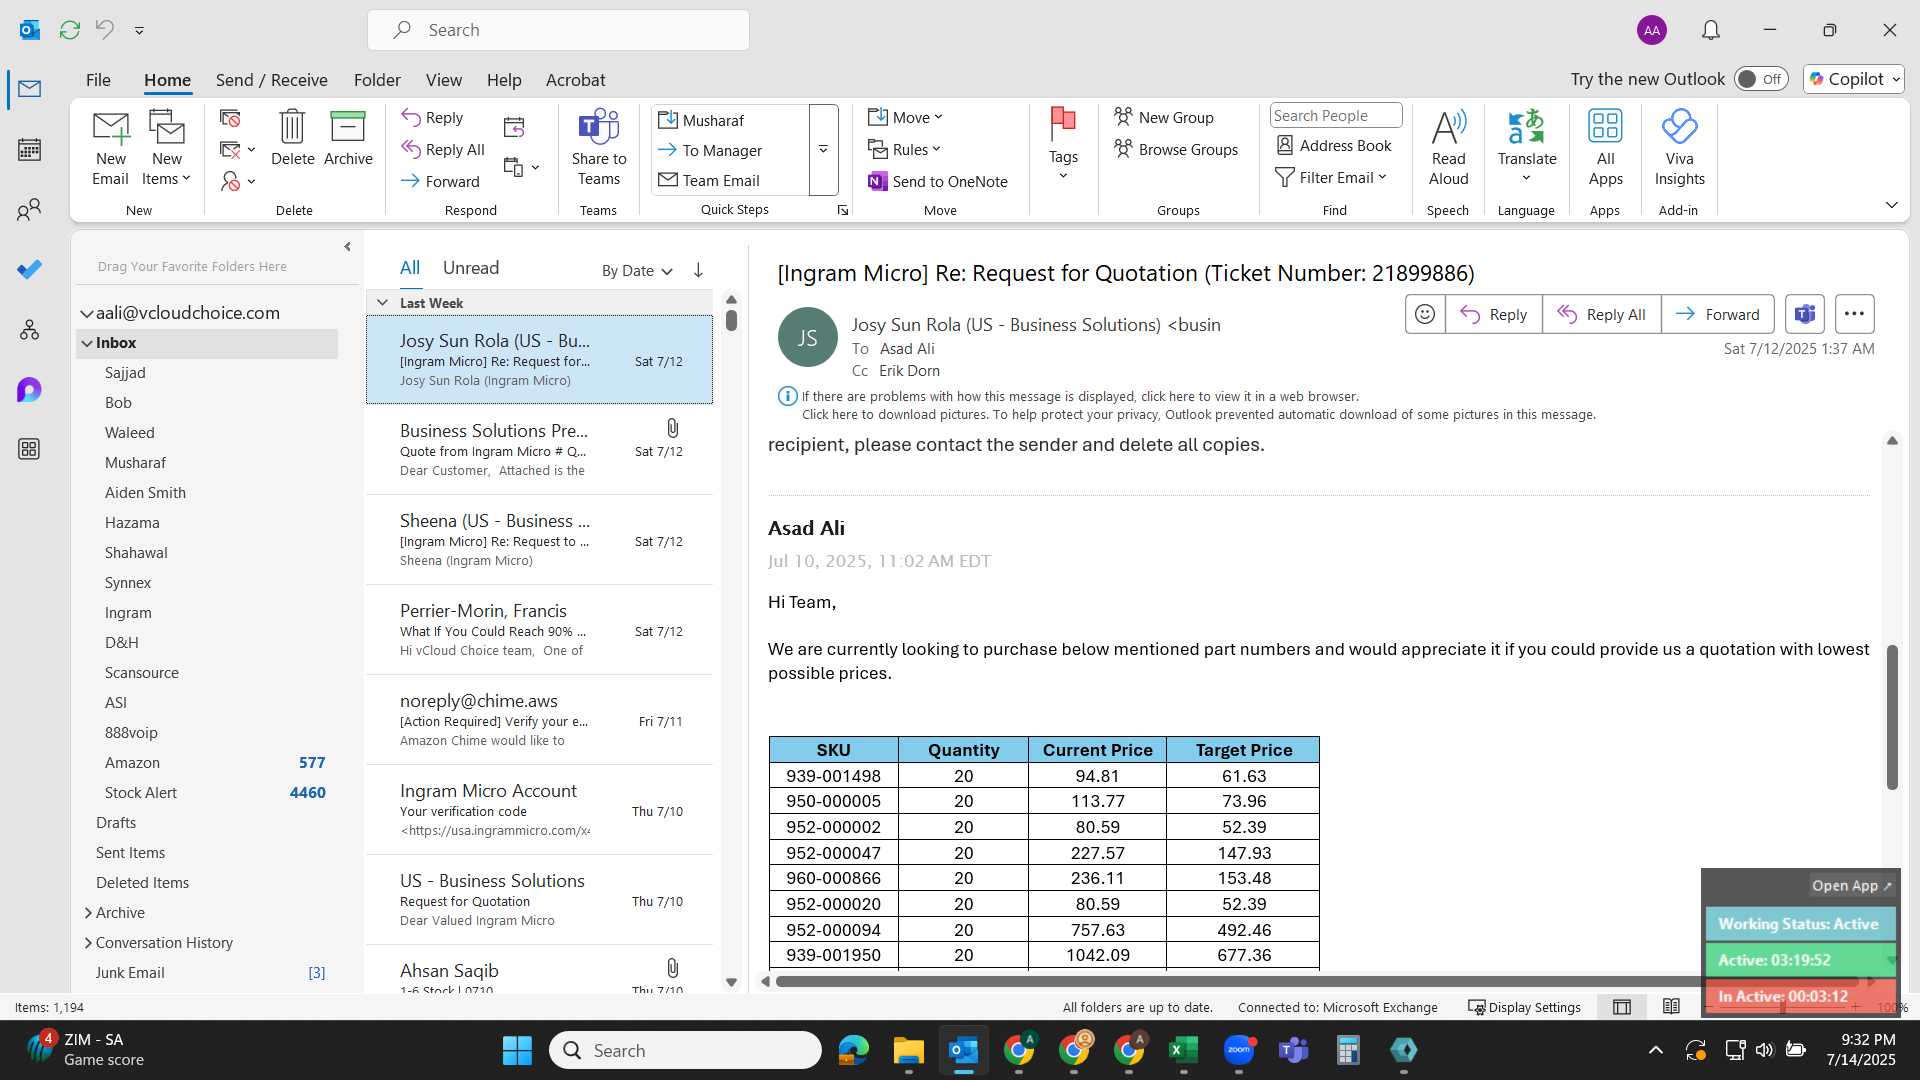
Task: Switch to Reading view in status bar
Action: (1671, 1007)
